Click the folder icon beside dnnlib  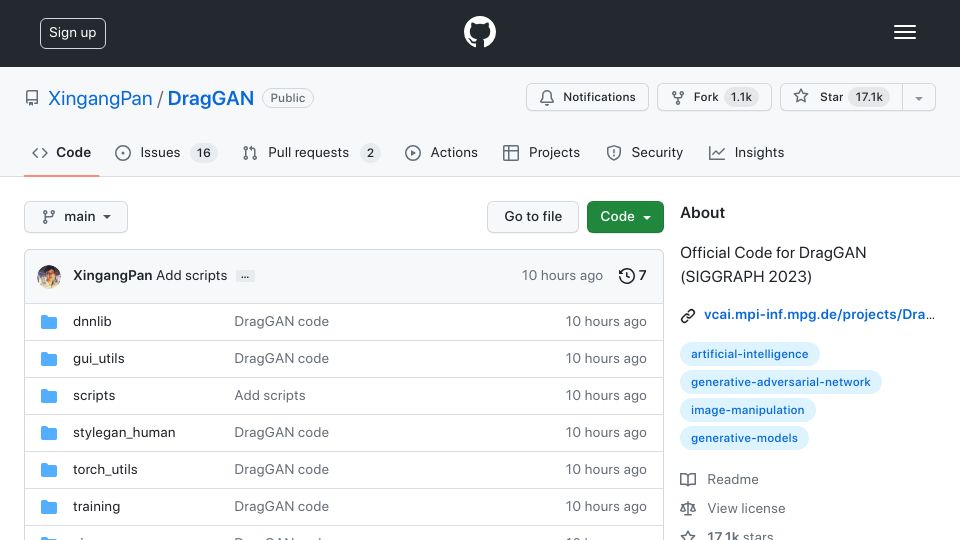pyautogui.click(x=49, y=321)
